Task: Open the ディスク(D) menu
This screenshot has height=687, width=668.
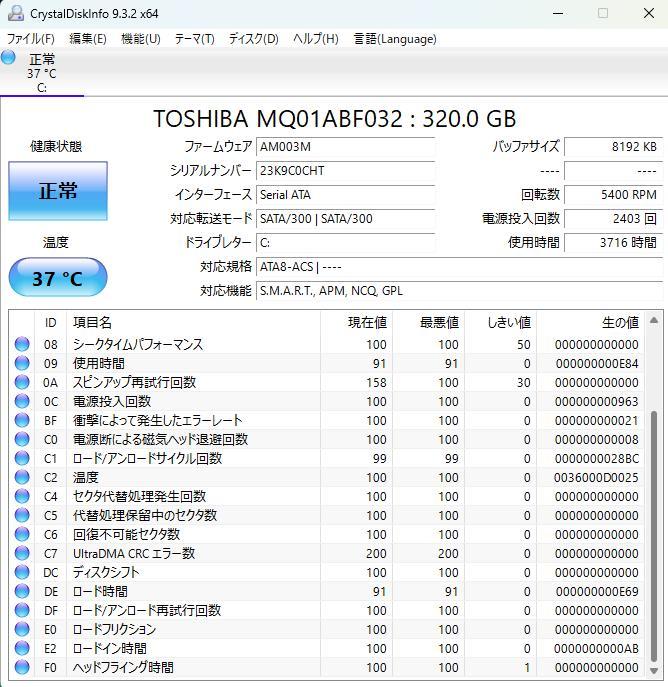Action: tap(253, 39)
